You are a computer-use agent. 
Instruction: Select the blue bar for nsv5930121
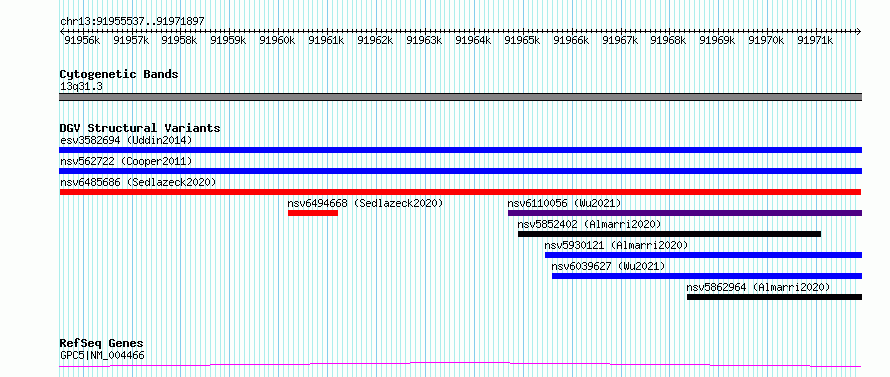click(x=703, y=255)
